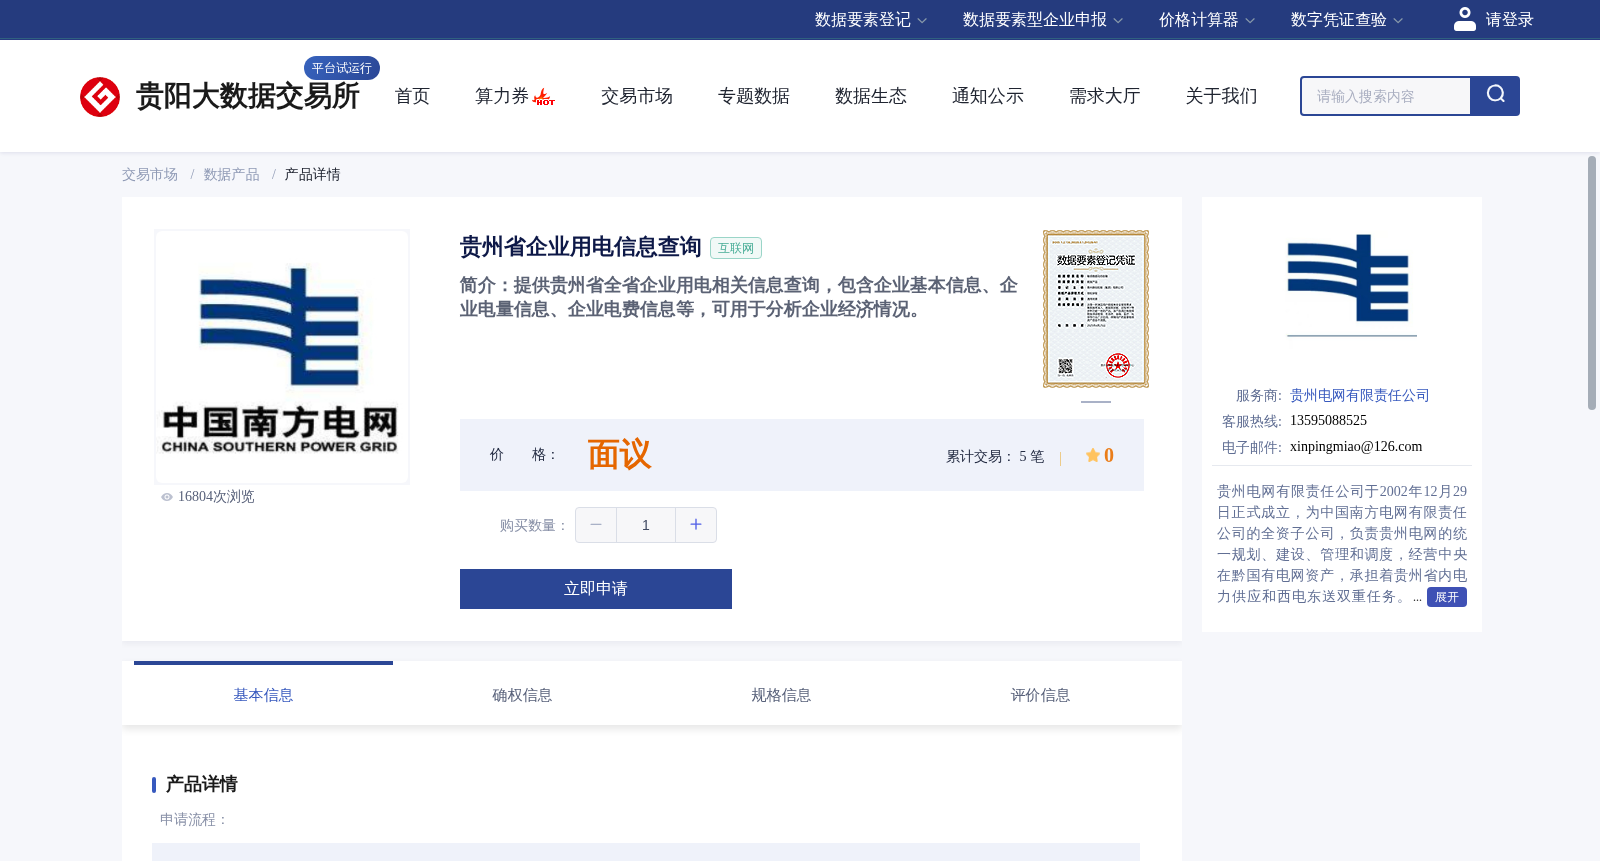This screenshot has width=1600, height=861.
Task: Switch to the 评价信息 tab
Action: click(1040, 695)
